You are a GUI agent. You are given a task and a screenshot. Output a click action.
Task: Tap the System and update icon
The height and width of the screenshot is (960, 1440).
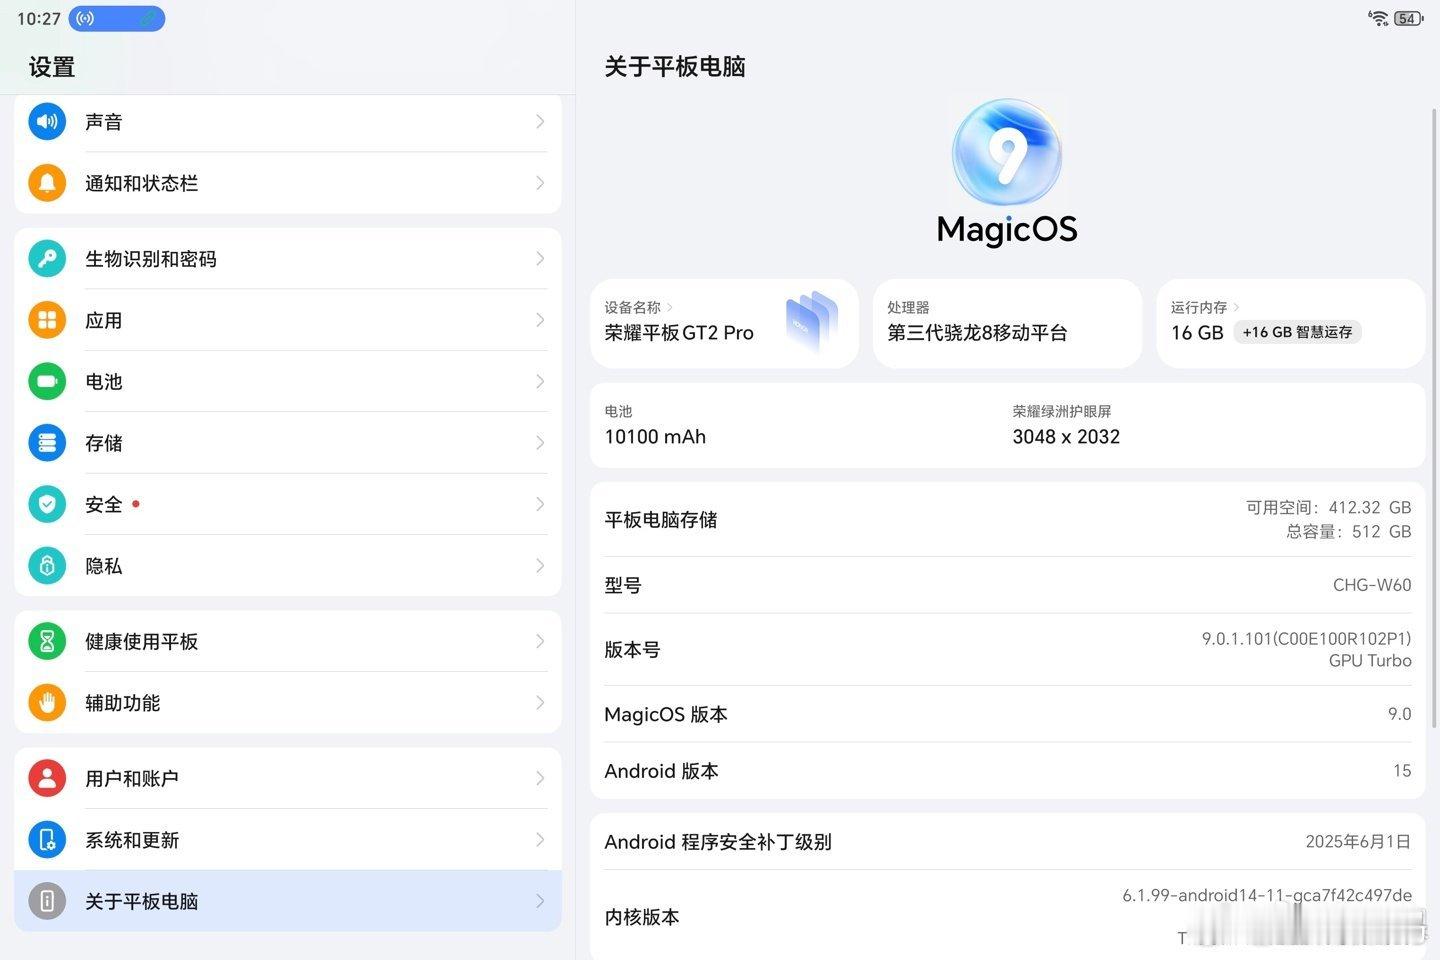click(47, 840)
